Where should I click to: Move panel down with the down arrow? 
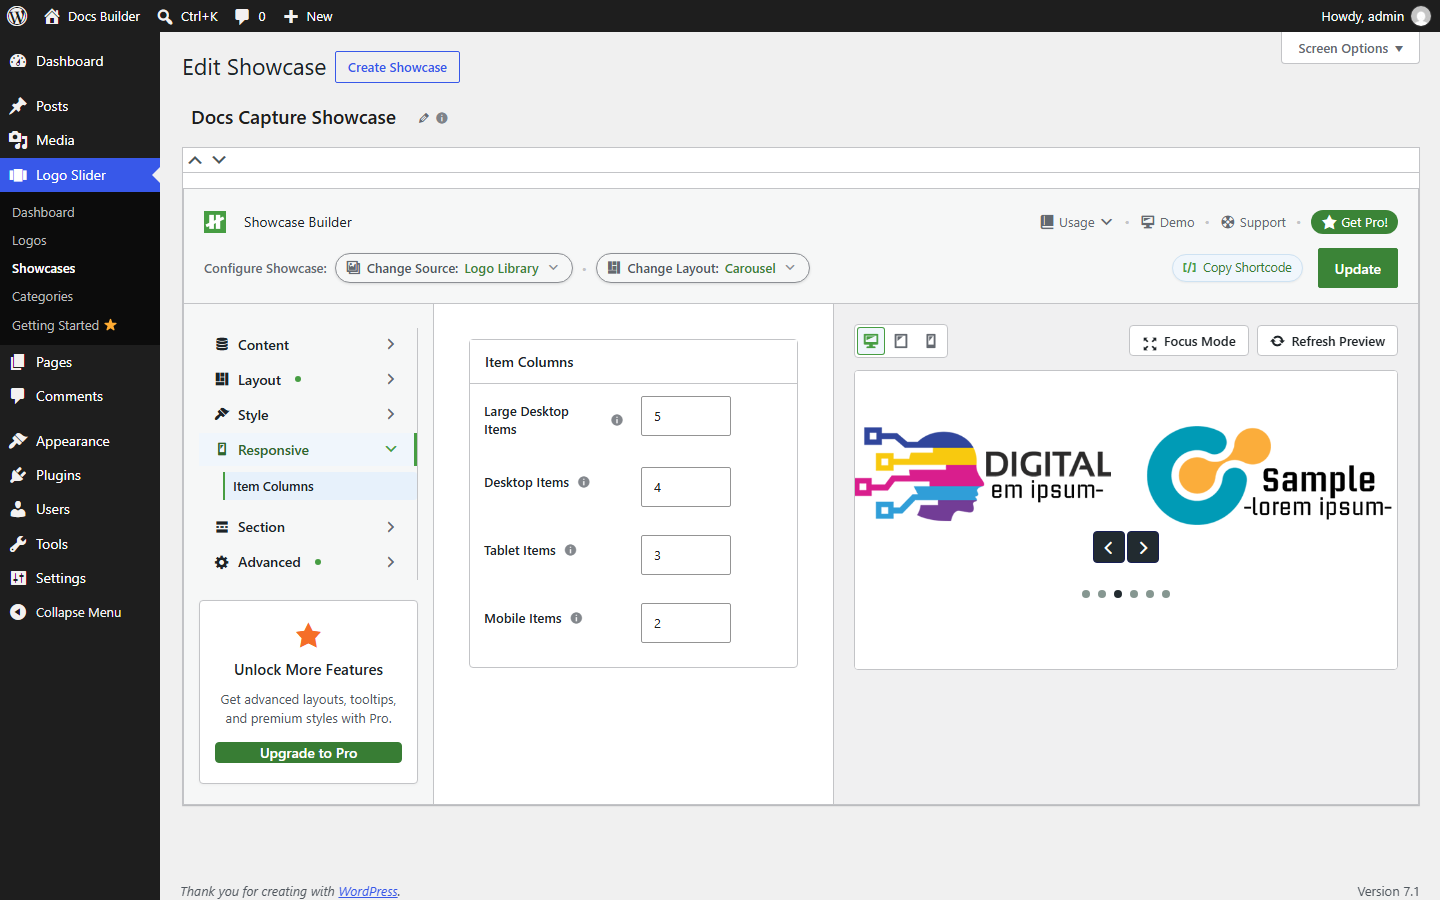219,160
